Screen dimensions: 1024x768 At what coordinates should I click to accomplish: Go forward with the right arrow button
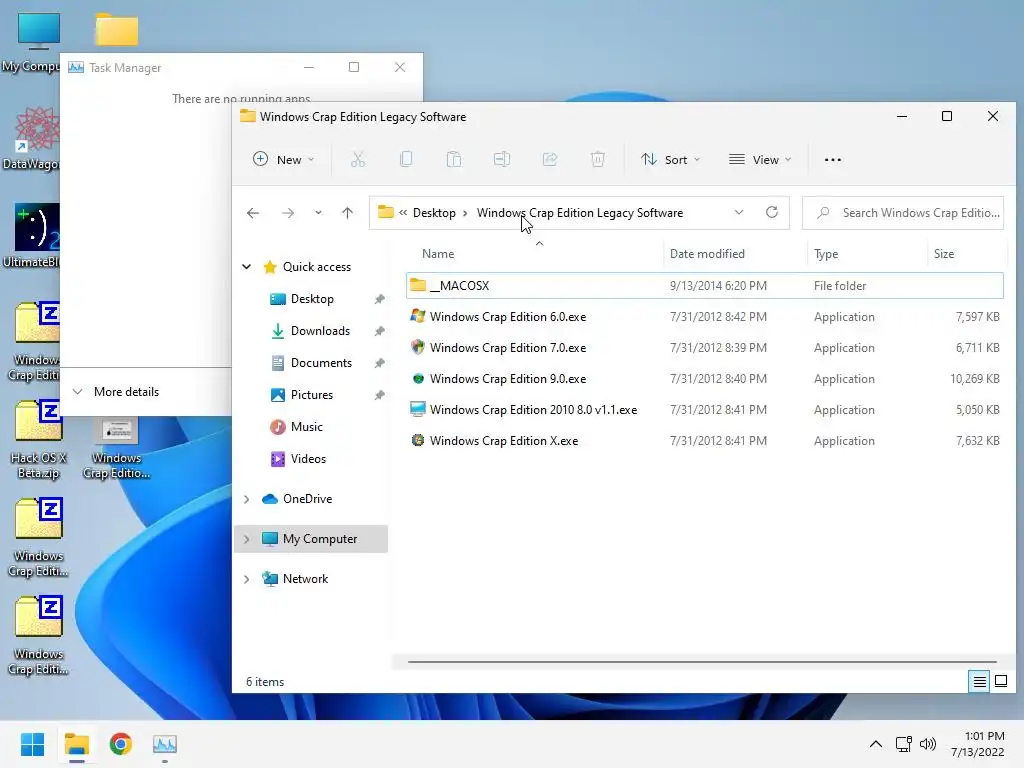(287, 213)
